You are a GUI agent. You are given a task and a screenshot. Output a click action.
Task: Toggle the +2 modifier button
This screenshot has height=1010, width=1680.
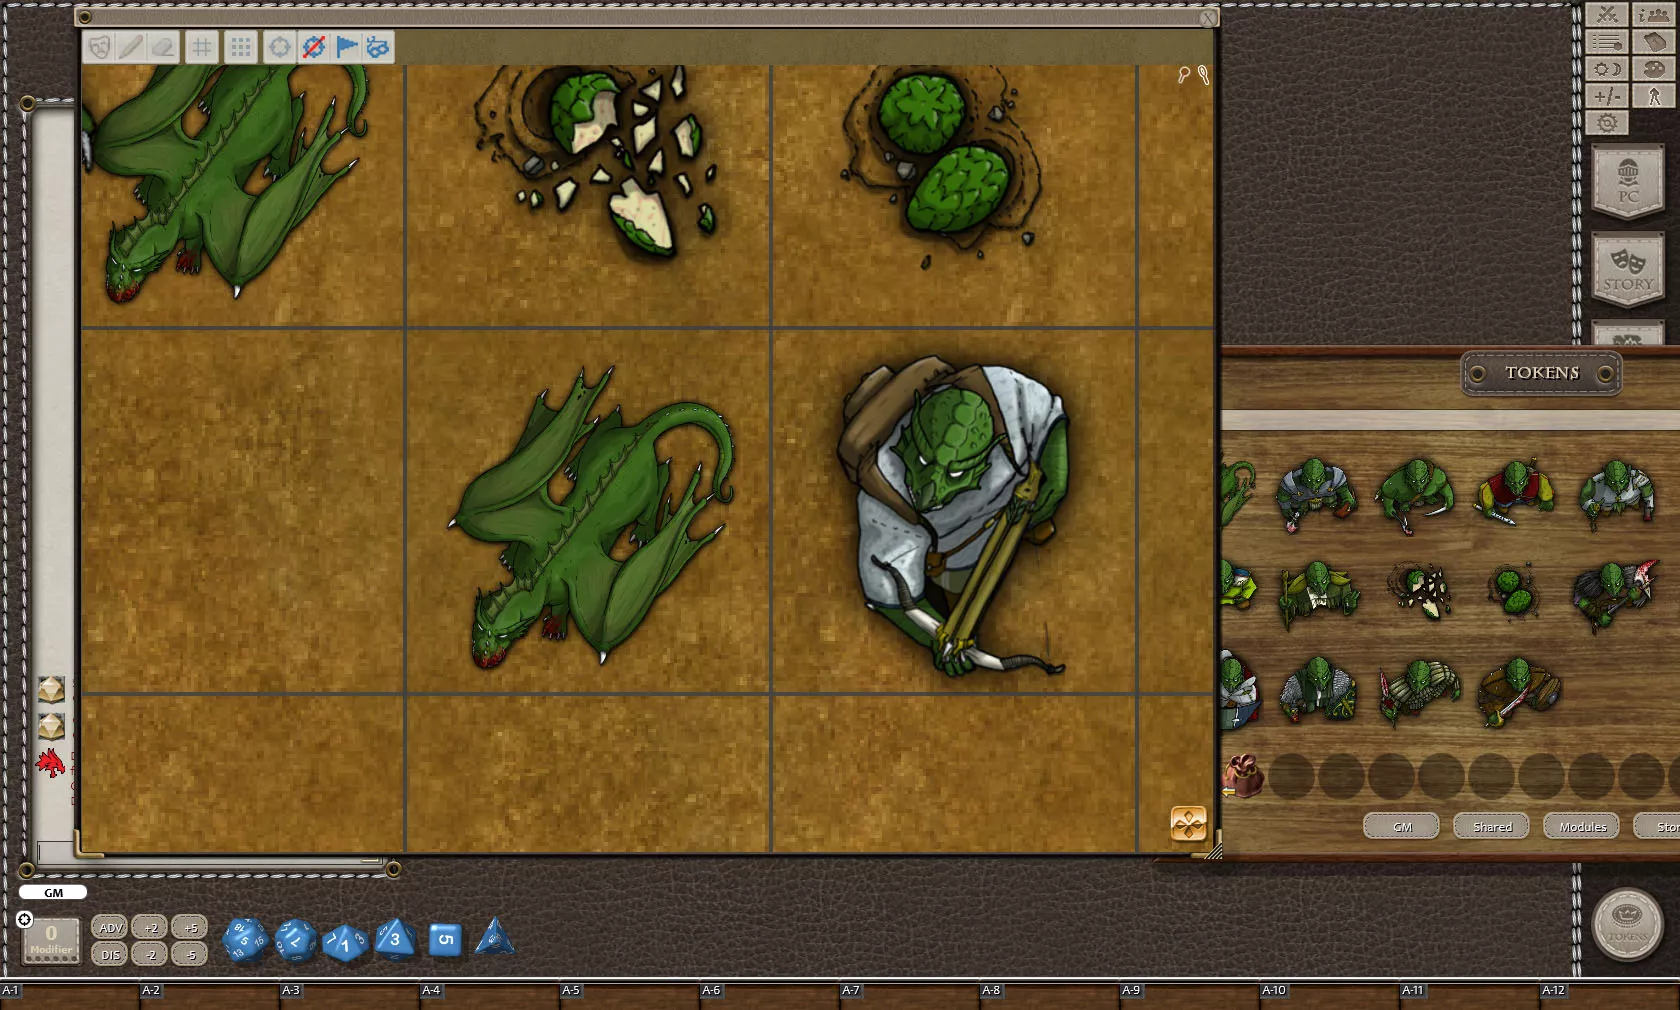(x=150, y=927)
